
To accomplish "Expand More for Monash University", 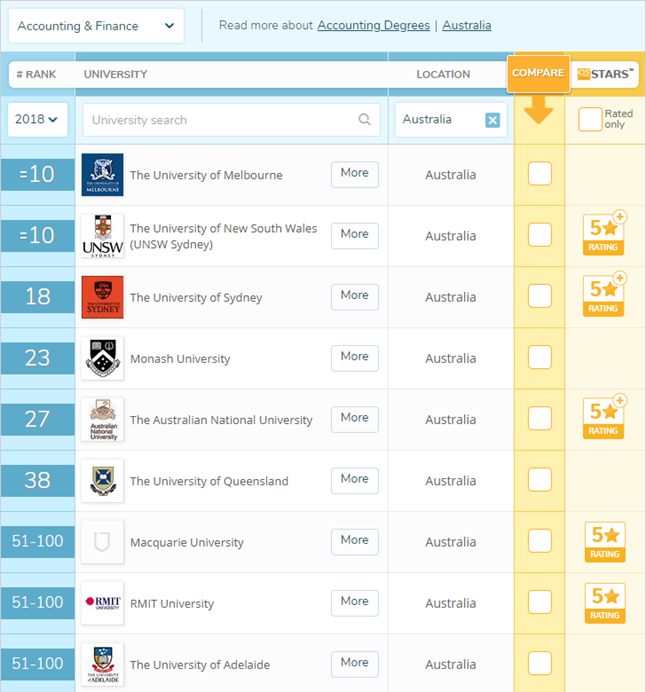I will 355,357.
